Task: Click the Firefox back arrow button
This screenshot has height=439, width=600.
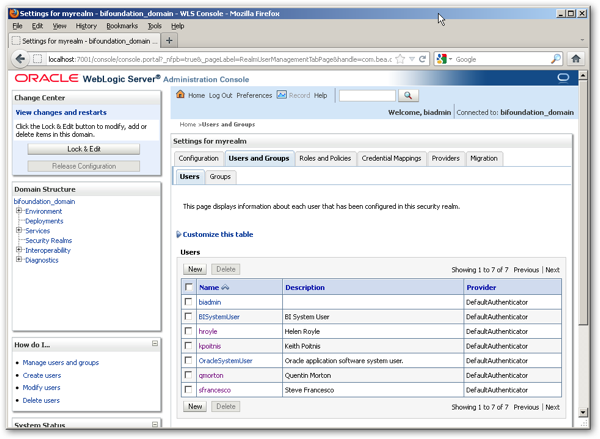Action: (20, 59)
